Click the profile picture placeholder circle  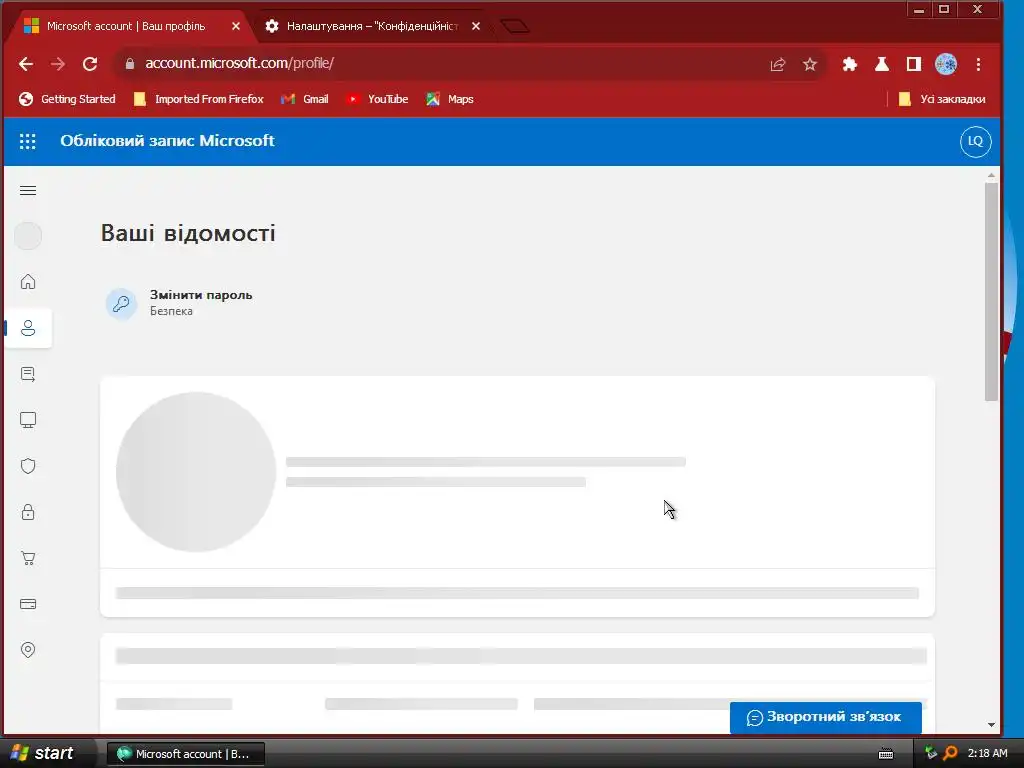pos(196,472)
